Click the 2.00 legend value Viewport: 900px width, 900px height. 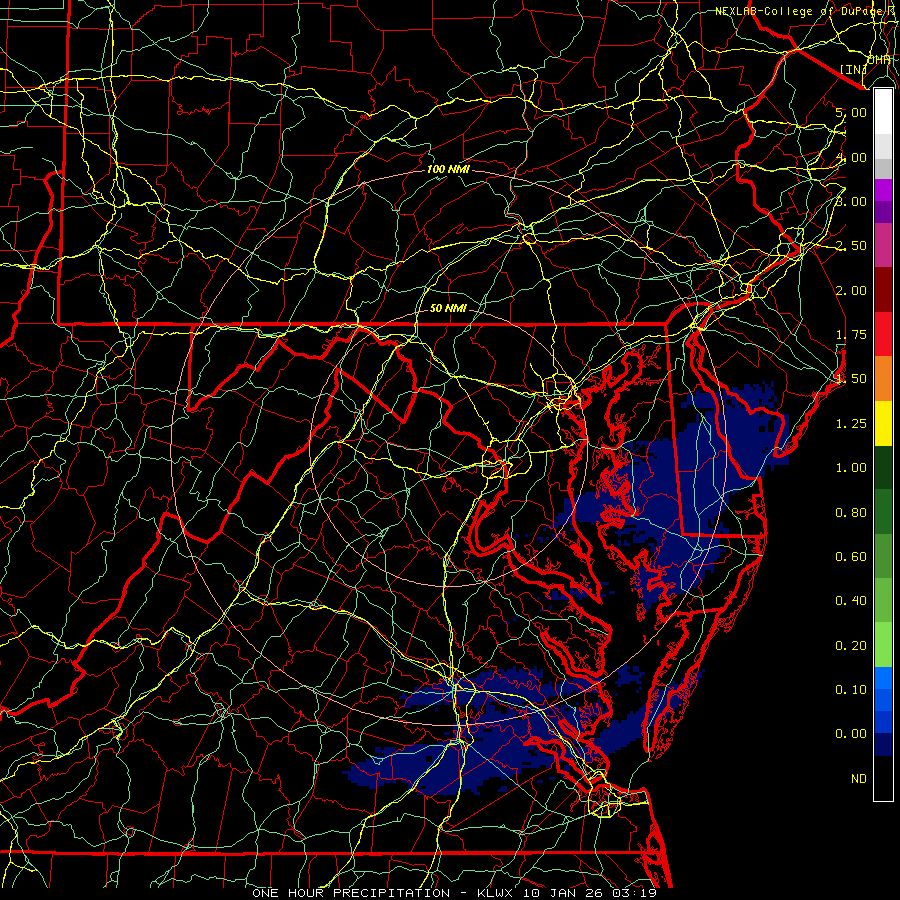pyautogui.click(x=851, y=290)
